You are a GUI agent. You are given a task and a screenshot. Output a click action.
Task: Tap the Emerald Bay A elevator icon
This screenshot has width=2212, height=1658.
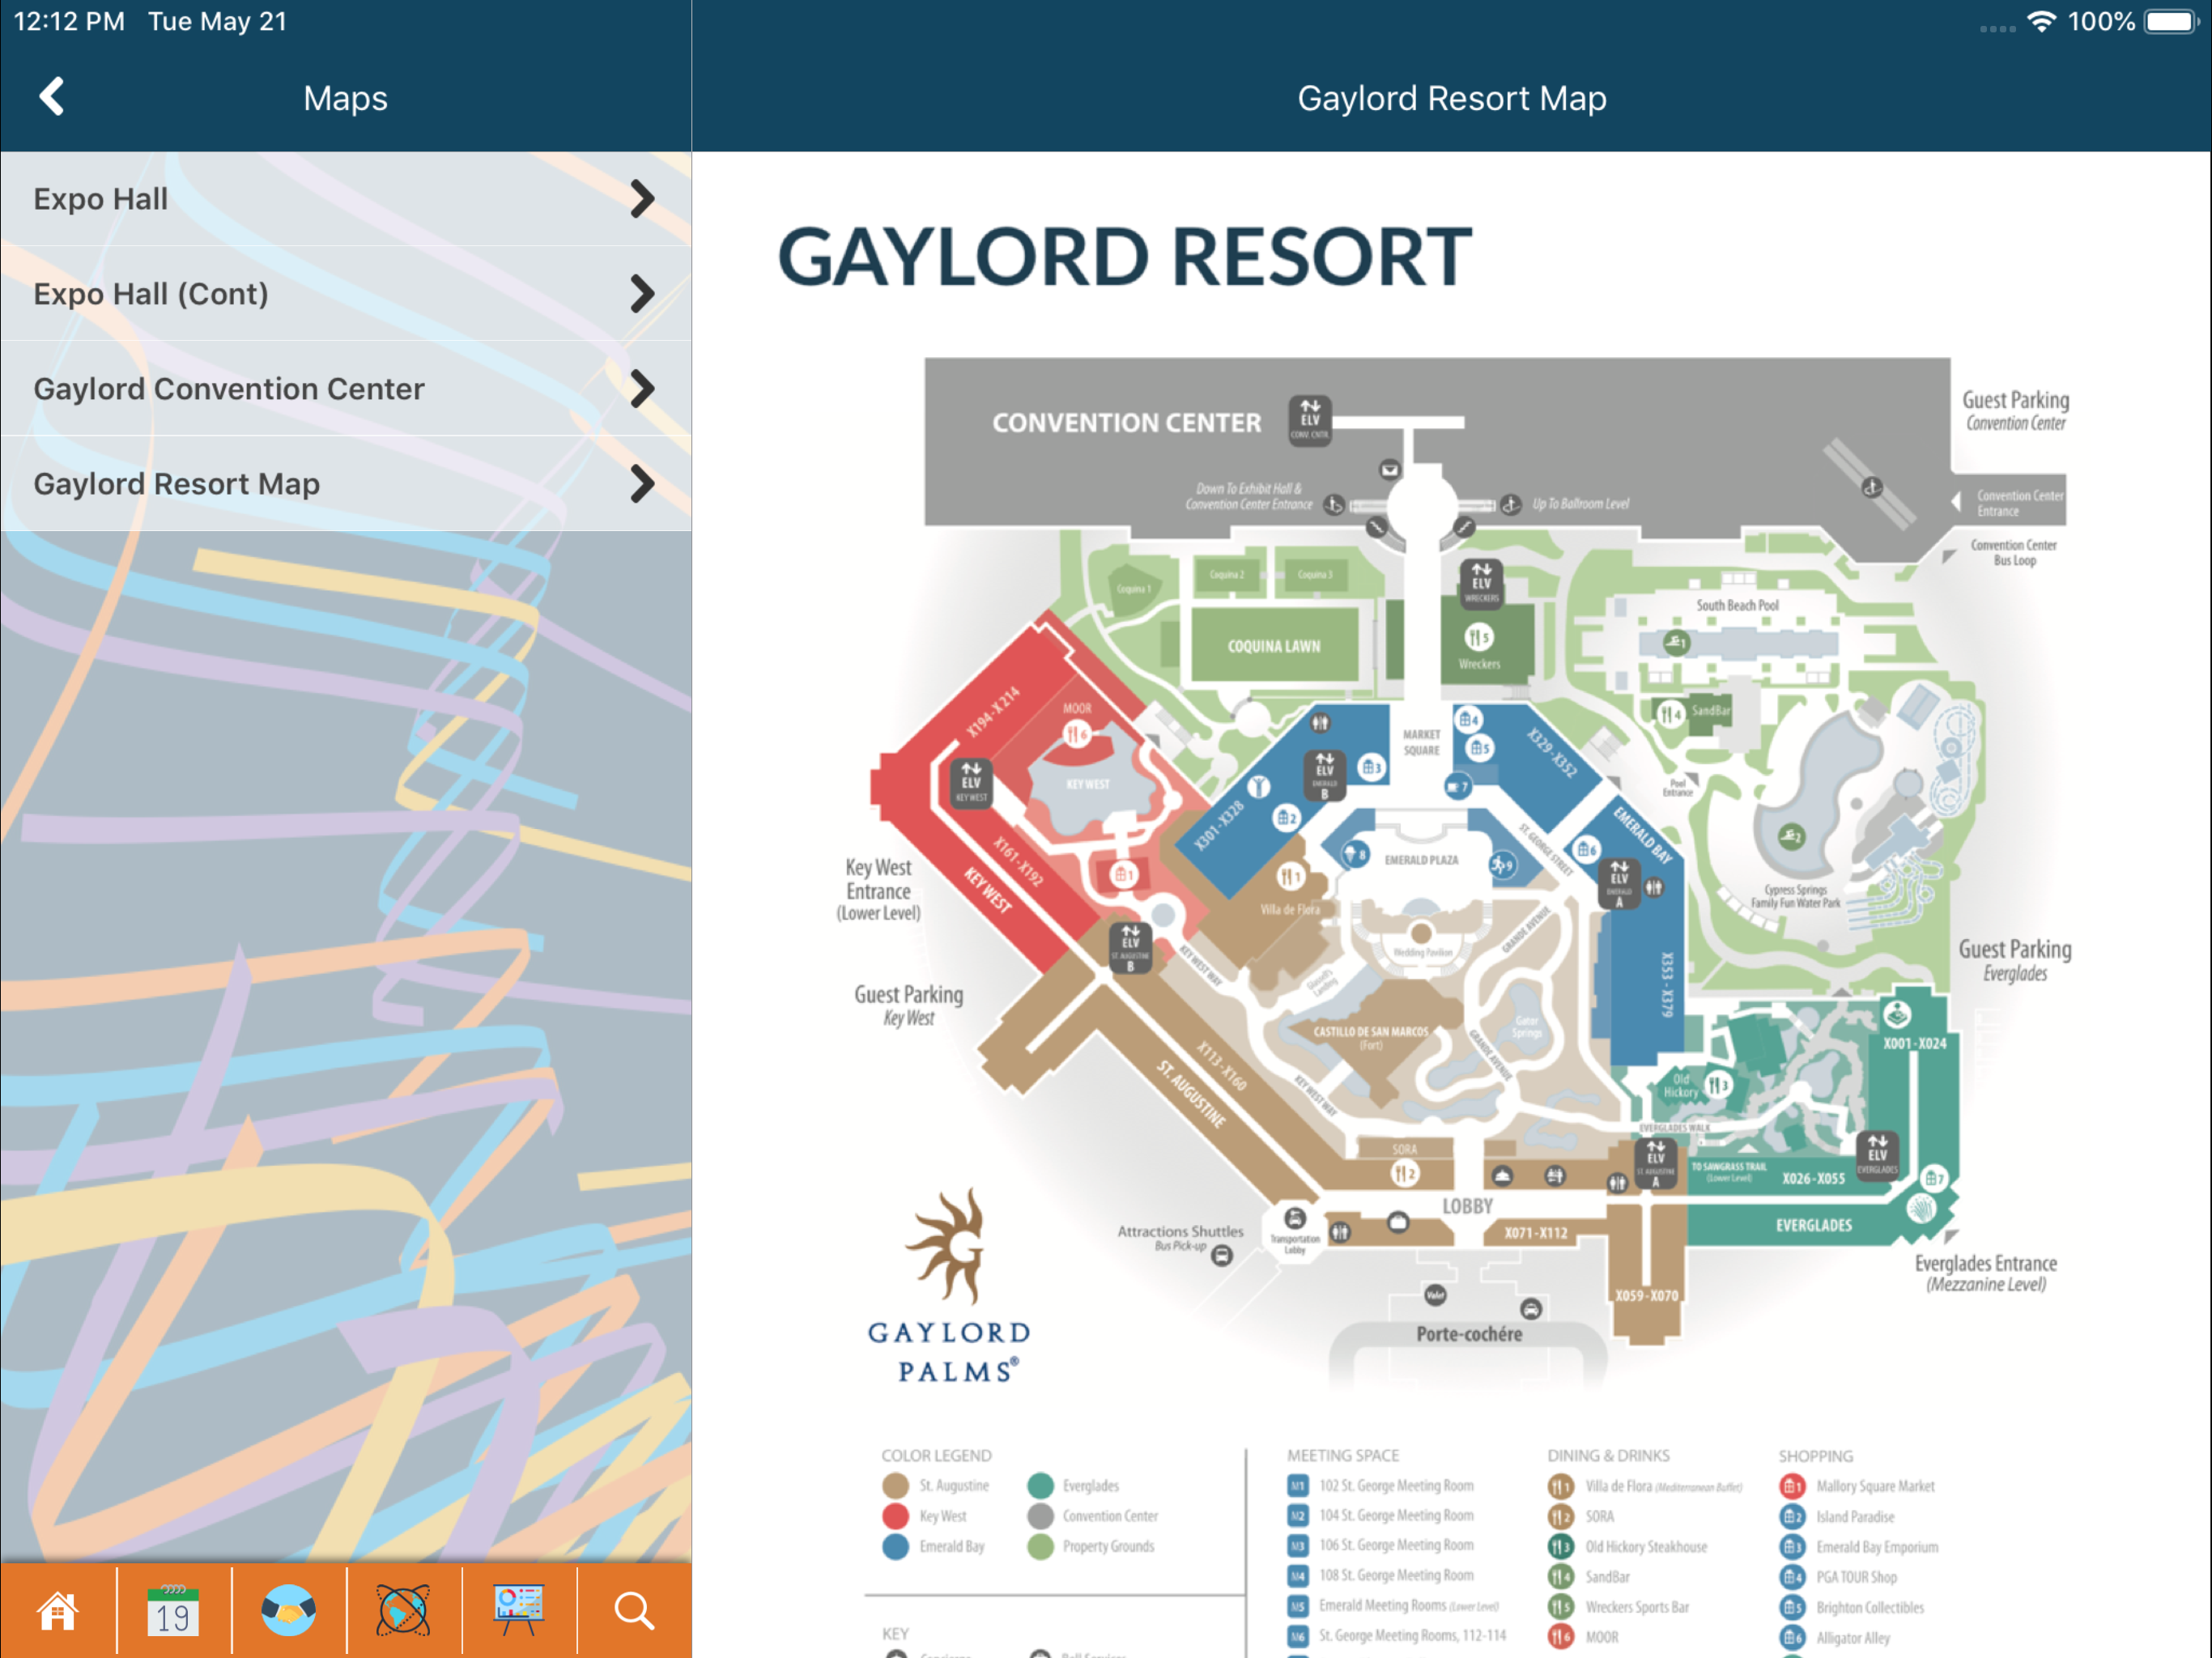pos(1619,883)
